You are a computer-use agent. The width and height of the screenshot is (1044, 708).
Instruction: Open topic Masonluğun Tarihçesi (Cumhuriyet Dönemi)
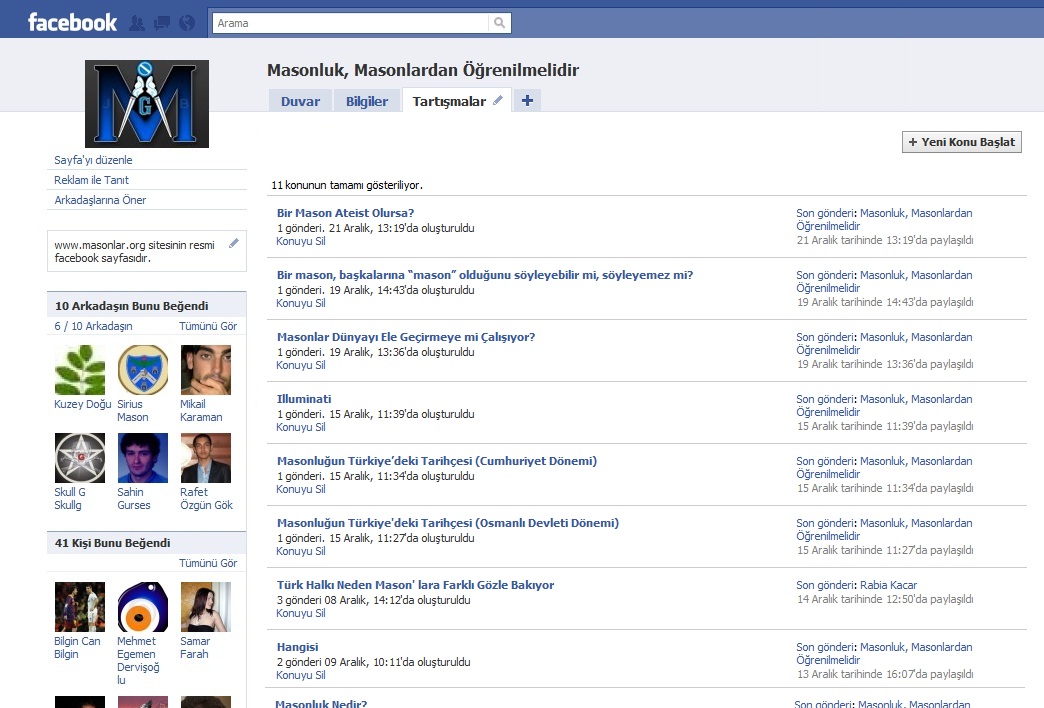point(437,461)
